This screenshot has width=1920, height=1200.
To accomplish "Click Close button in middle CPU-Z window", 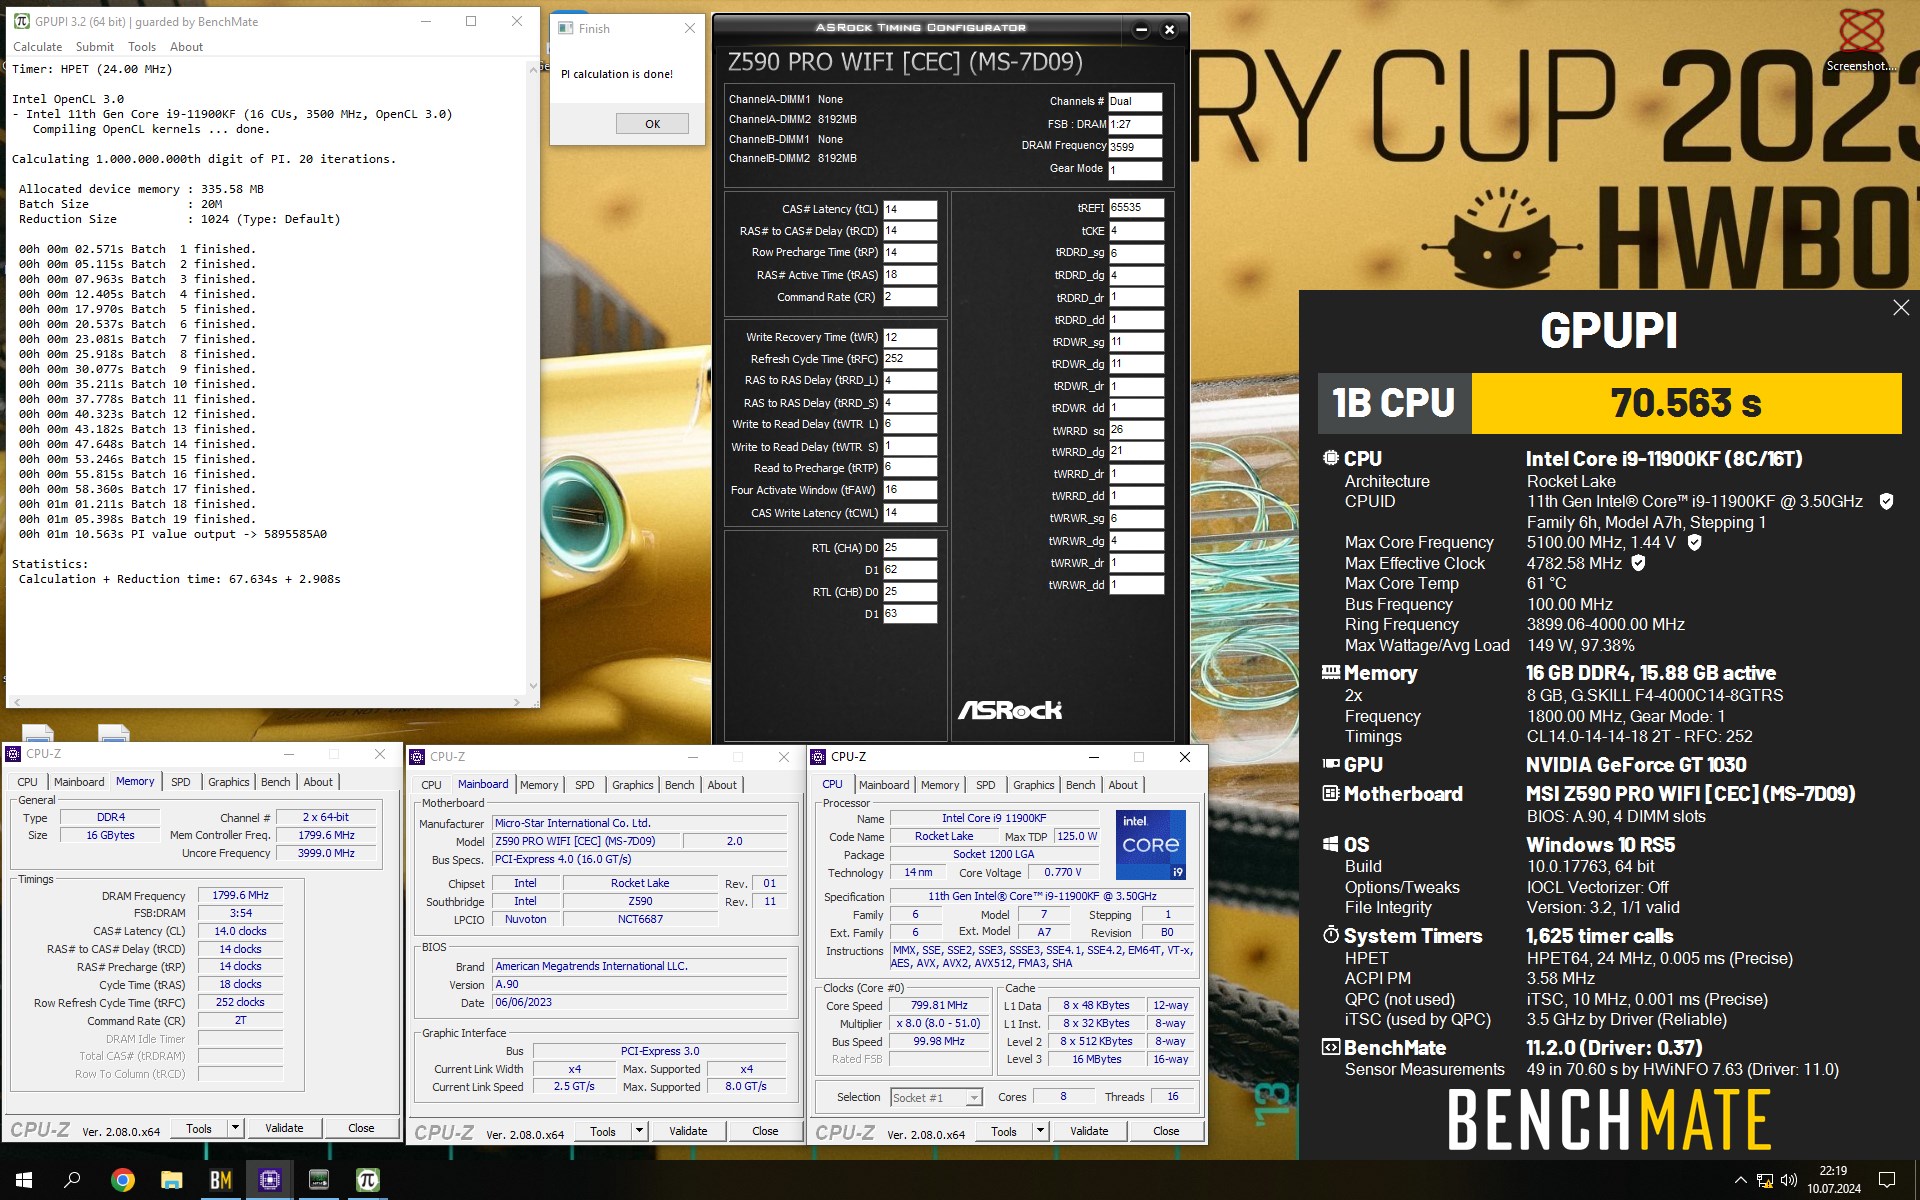I will click(x=765, y=1131).
